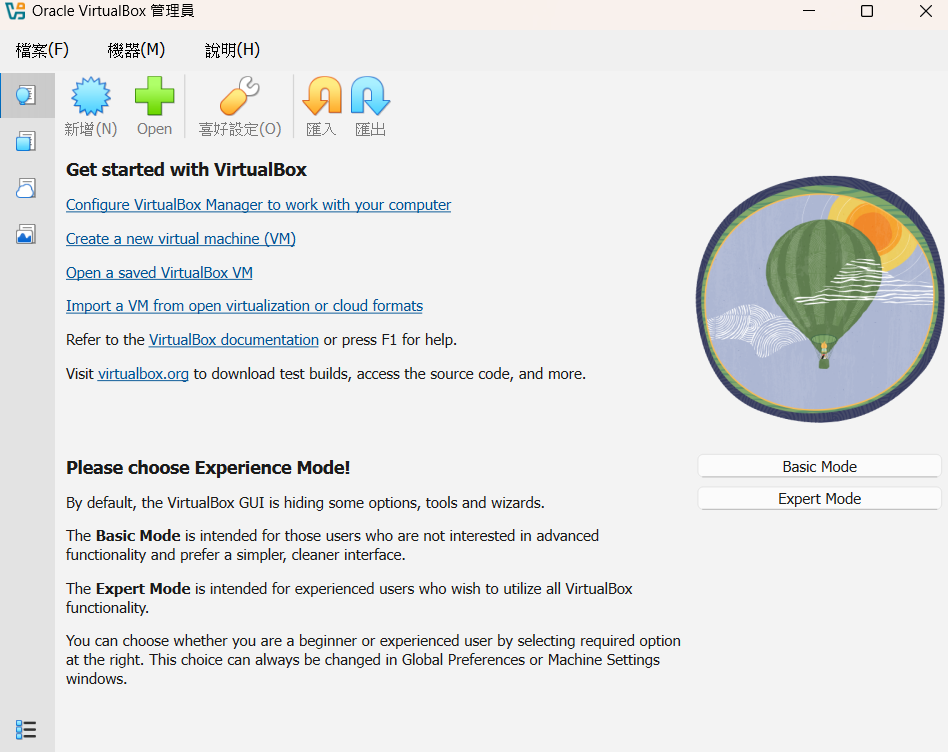Choose the Expert Mode button
Image resolution: width=948 pixels, height=752 pixels.
point(819,499)
